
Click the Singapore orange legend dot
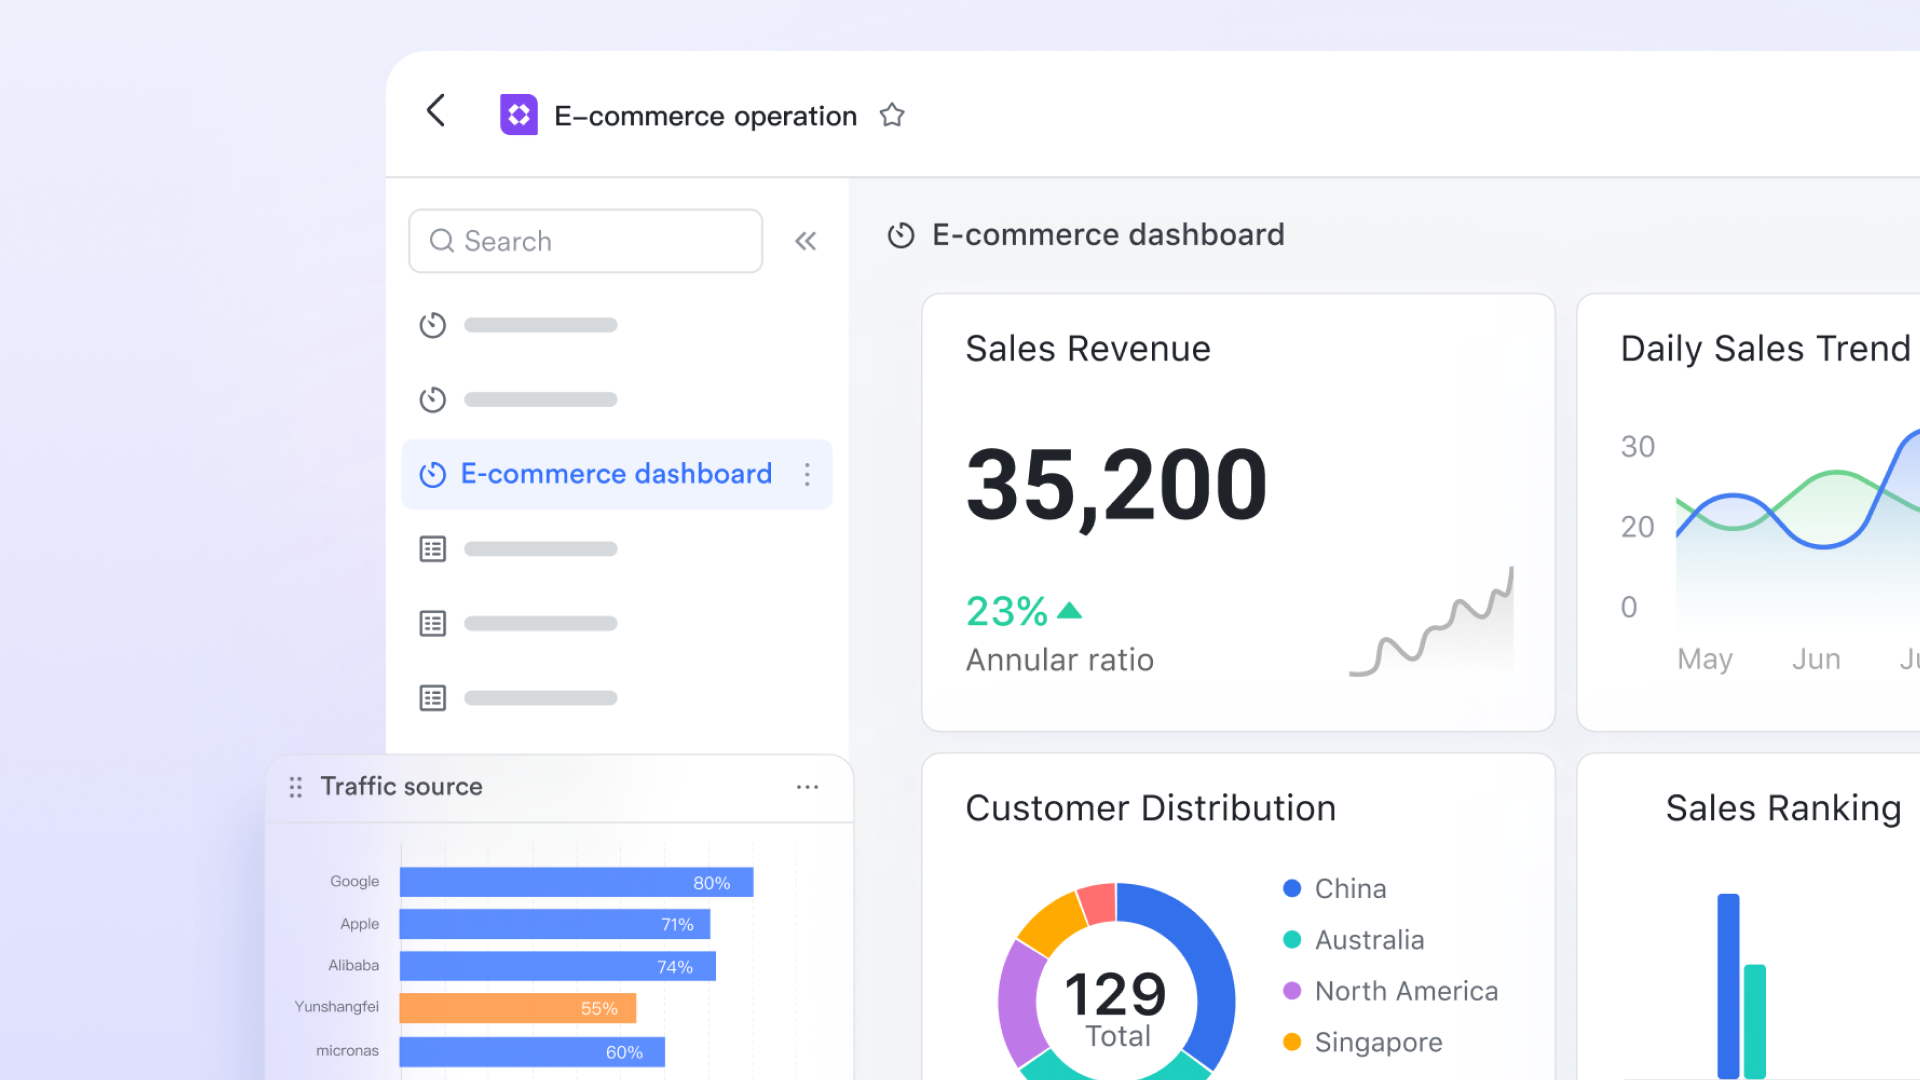click(x=1292, y=1042)
